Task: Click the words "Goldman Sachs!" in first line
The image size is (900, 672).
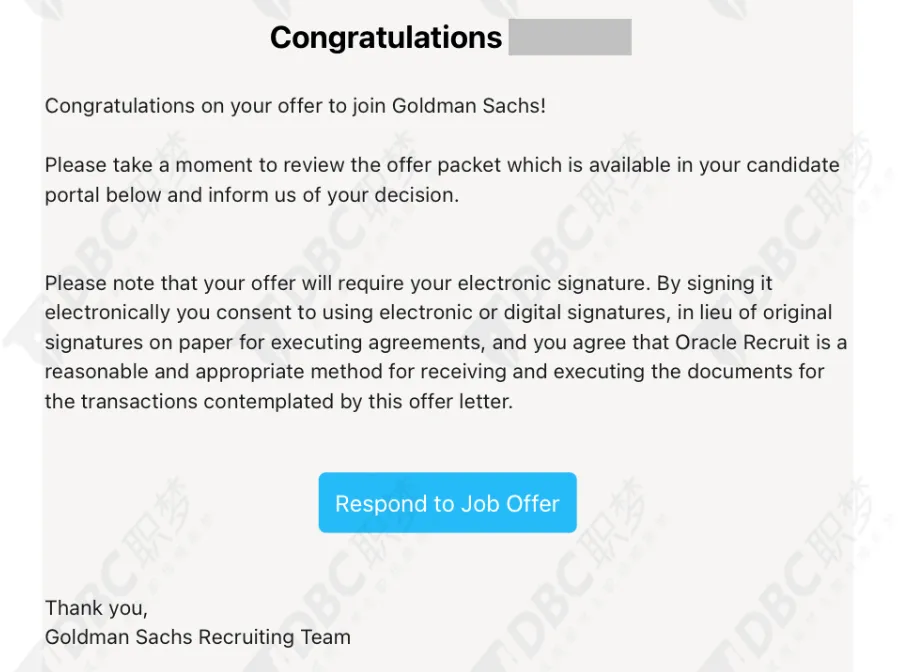Action: coord(468,106)
